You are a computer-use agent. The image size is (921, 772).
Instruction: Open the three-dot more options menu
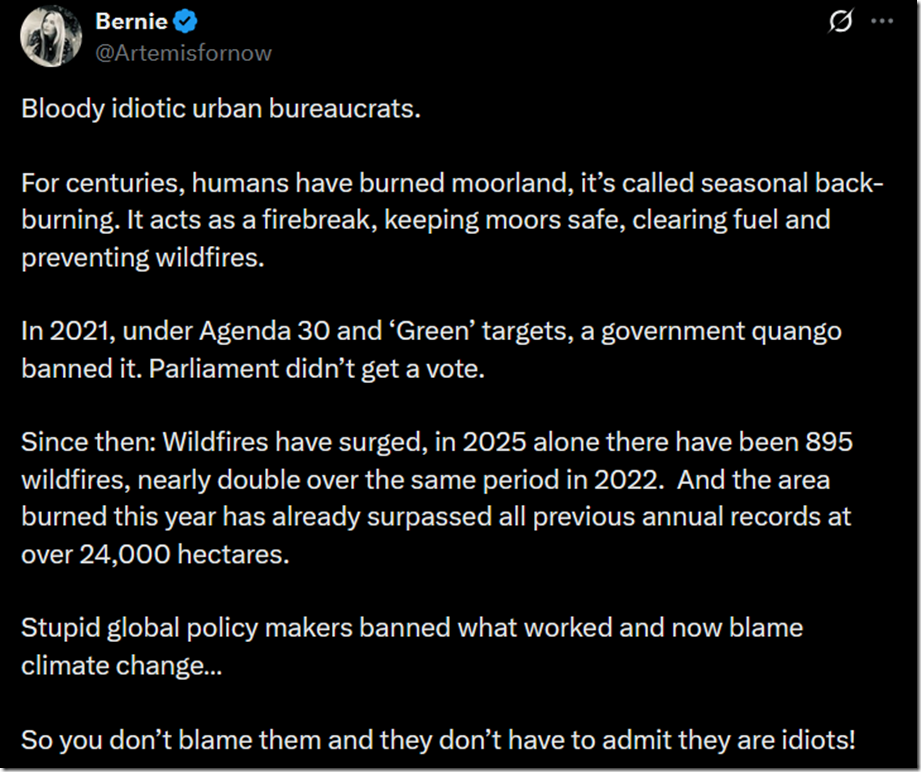click(x=881, y=24)
